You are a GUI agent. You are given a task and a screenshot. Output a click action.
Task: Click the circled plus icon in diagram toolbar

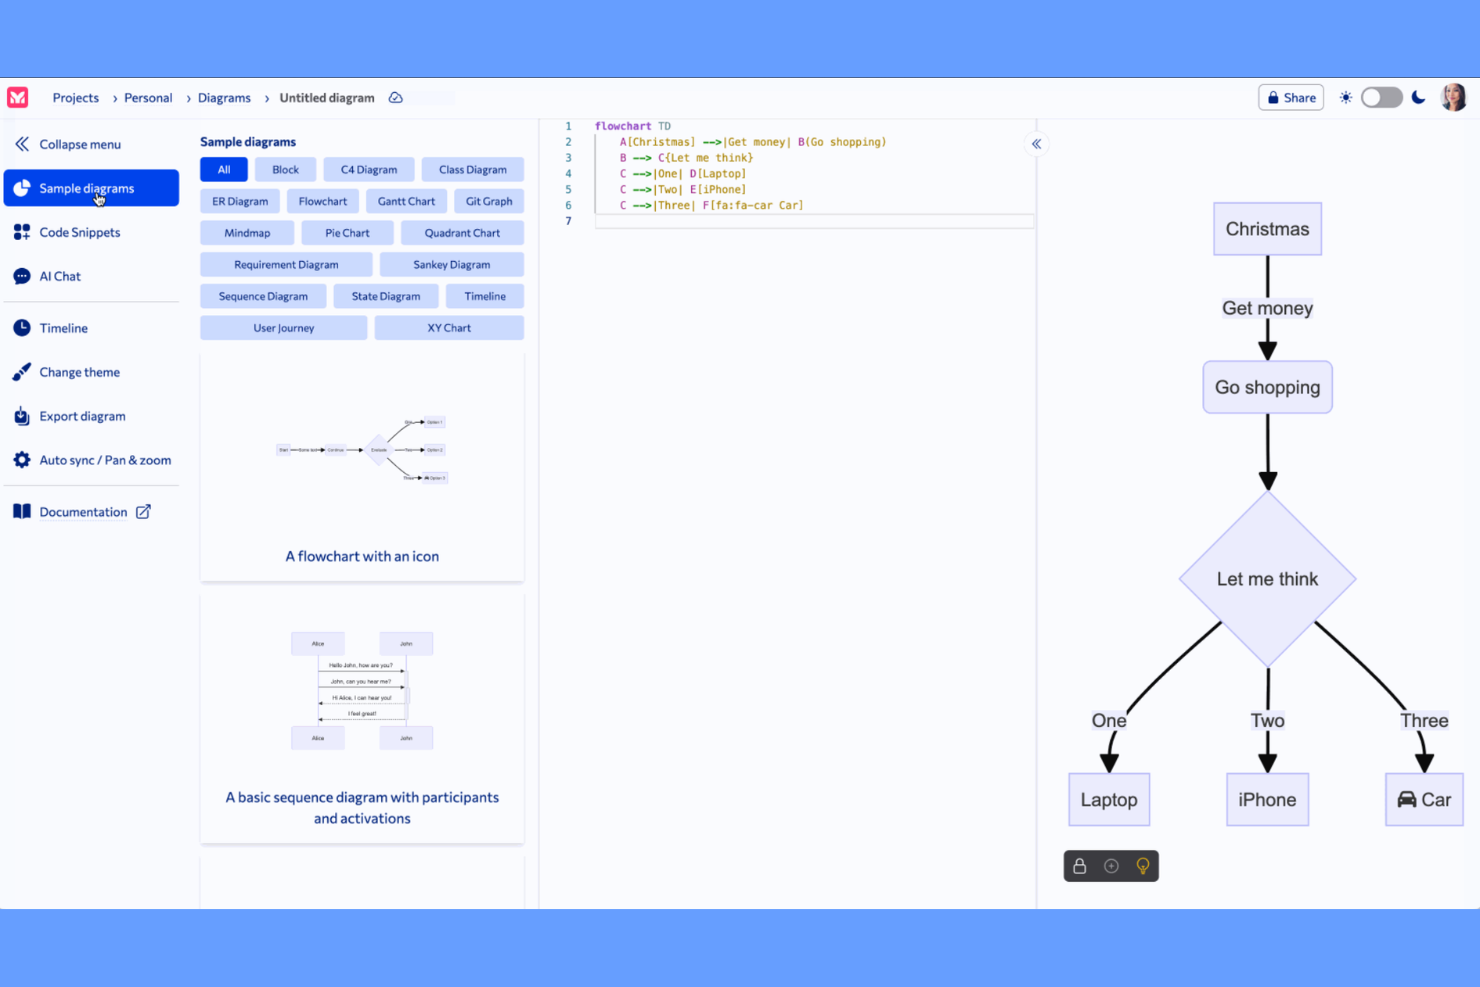pos(1111,866)
